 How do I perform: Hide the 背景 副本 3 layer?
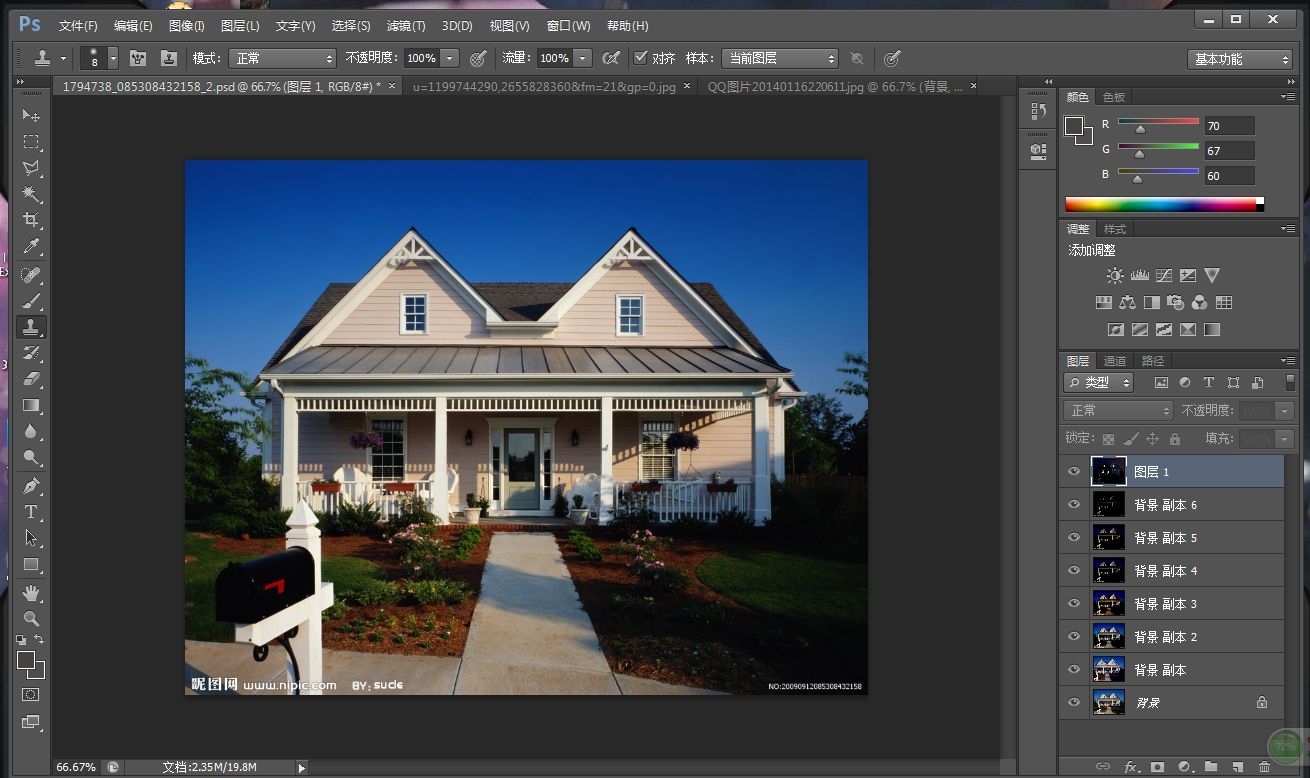pos(1074,604)
